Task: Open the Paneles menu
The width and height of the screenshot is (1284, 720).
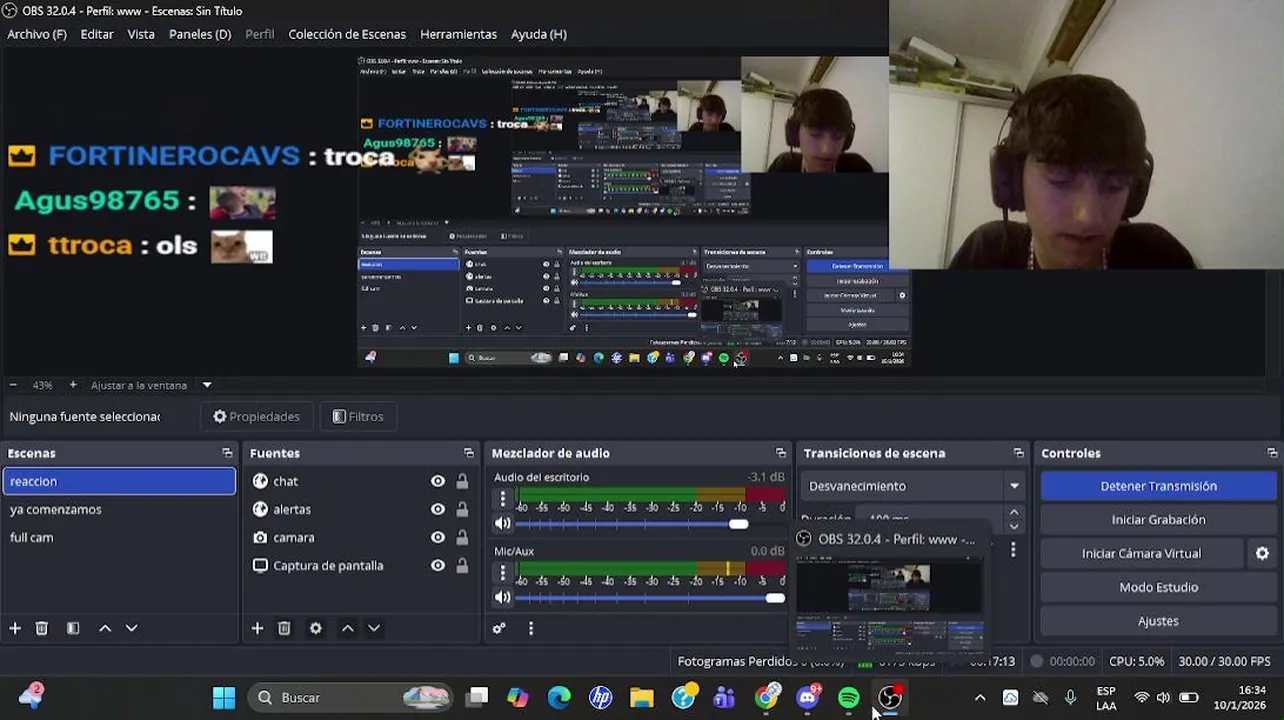Action: (200, 34)
